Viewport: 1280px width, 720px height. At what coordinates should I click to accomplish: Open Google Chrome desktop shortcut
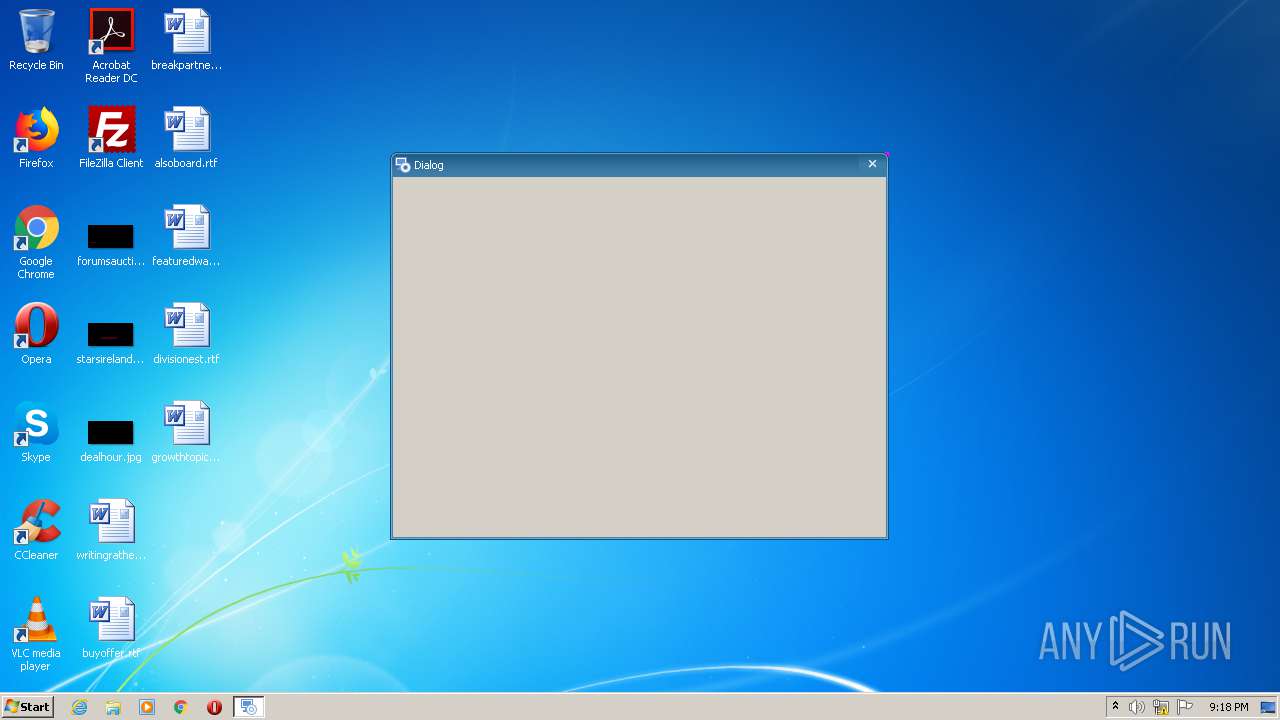pos(36,242)
